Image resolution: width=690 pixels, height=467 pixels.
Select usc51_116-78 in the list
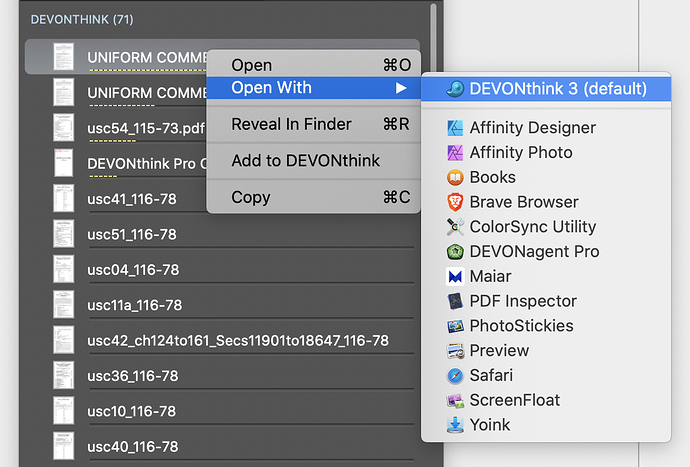click(x=222, y=234)
